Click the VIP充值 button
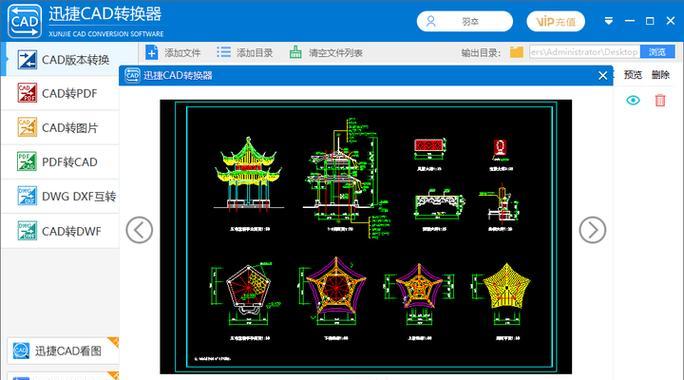 [555, 21]
